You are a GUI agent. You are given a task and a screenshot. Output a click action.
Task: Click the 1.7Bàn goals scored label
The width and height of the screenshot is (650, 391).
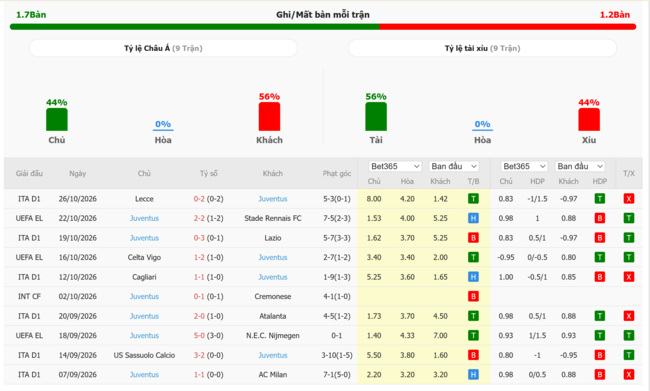(31, 15)
